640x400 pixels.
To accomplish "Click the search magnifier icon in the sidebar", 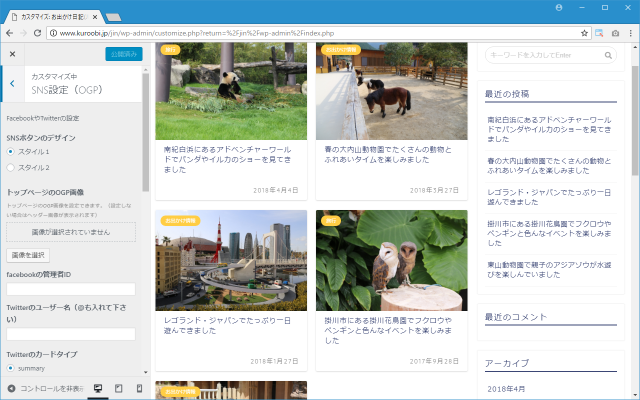I will coord(608,55).
